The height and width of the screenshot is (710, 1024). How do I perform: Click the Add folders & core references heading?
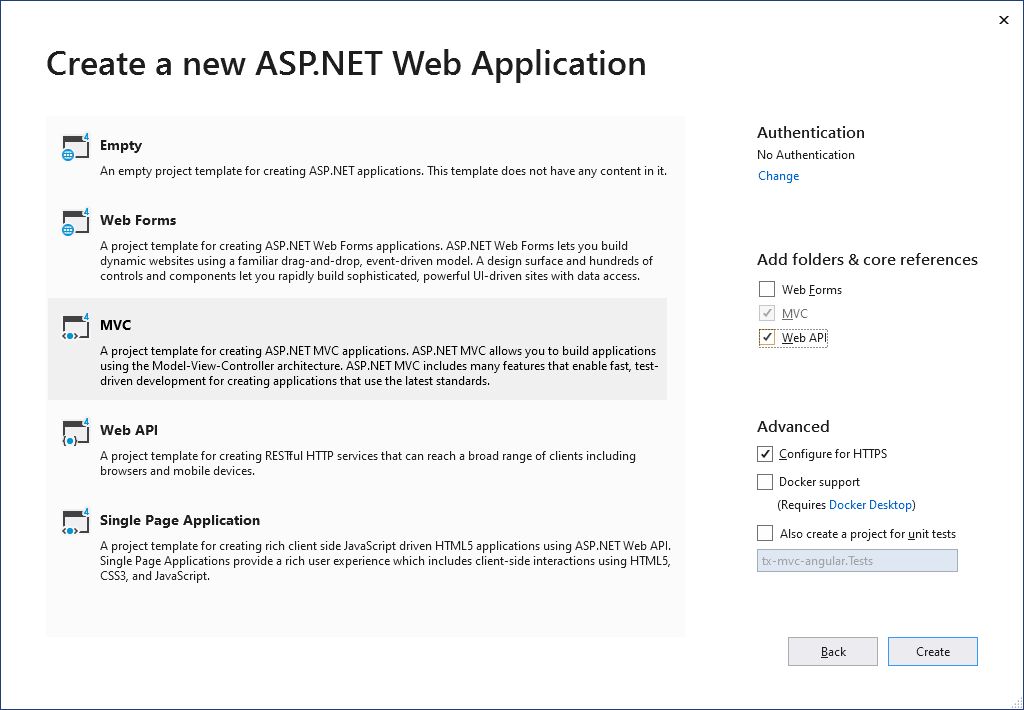[x=867, y=259]
